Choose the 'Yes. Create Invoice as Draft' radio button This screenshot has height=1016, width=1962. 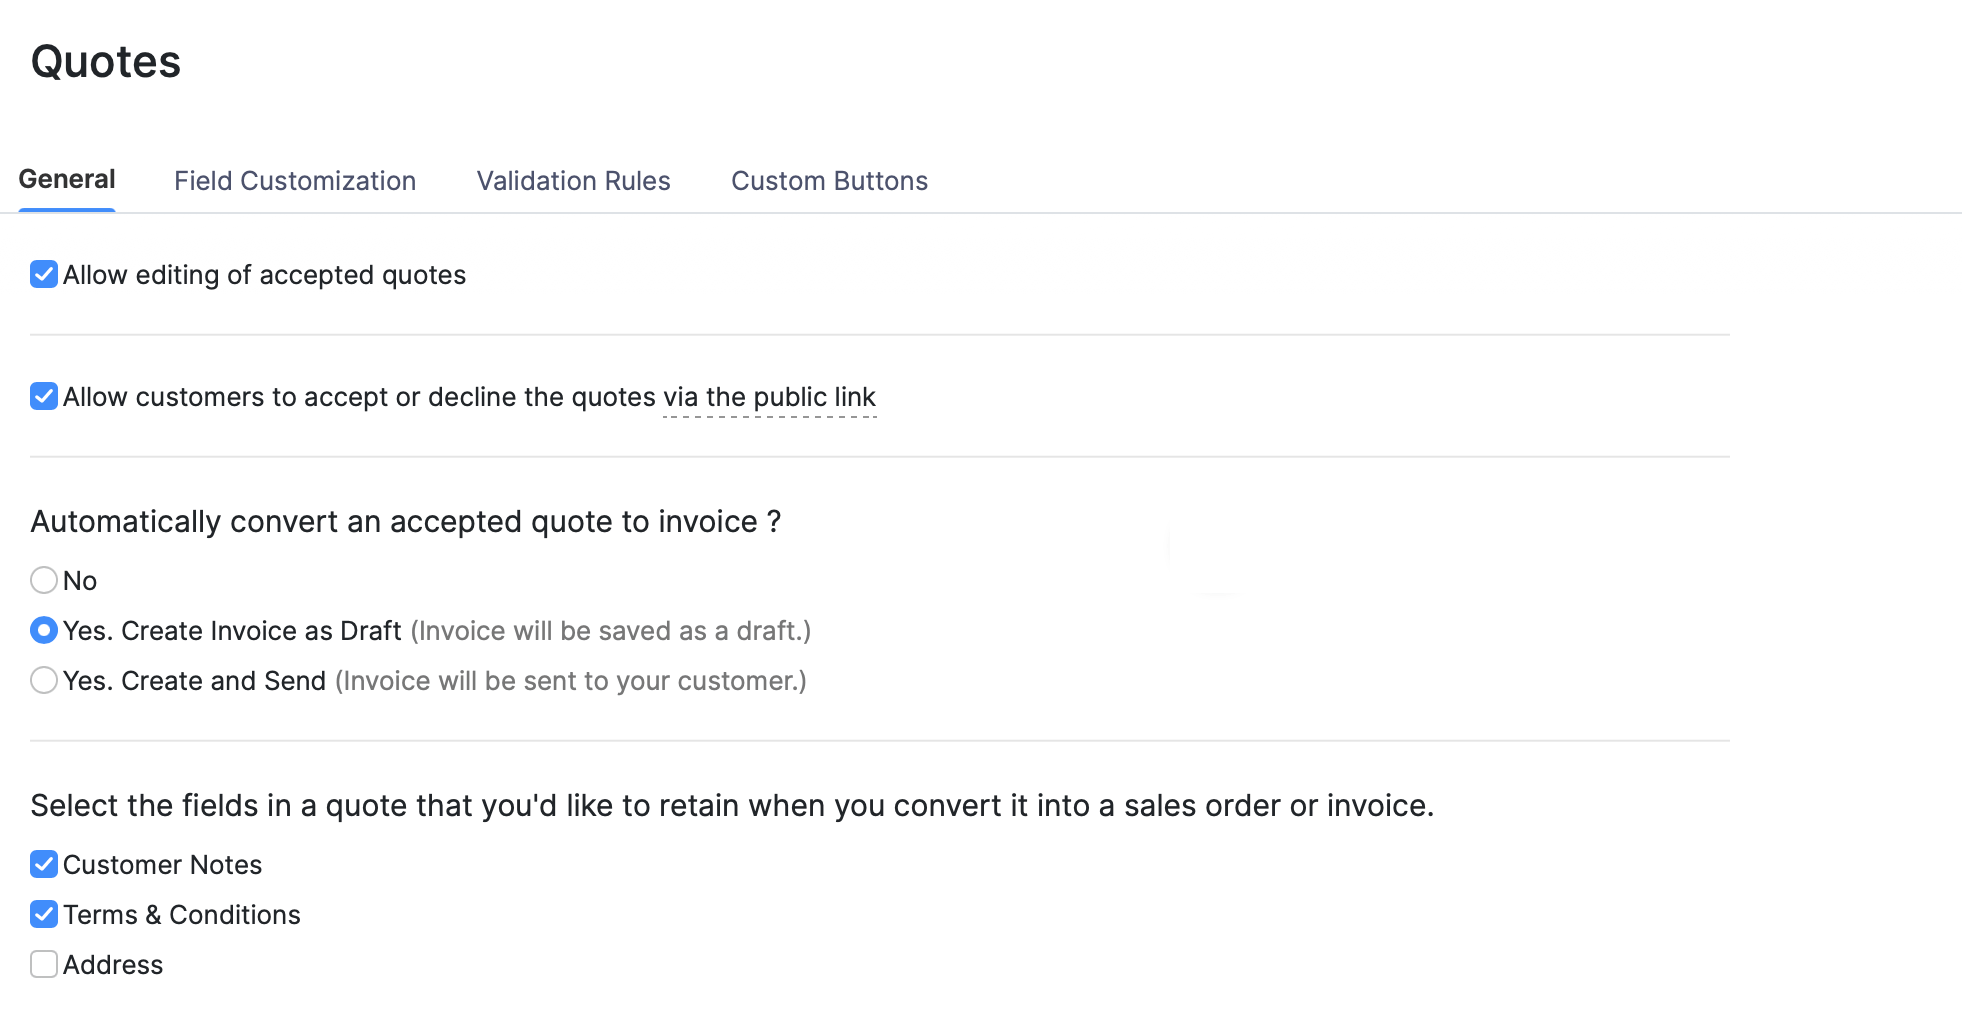44,630
